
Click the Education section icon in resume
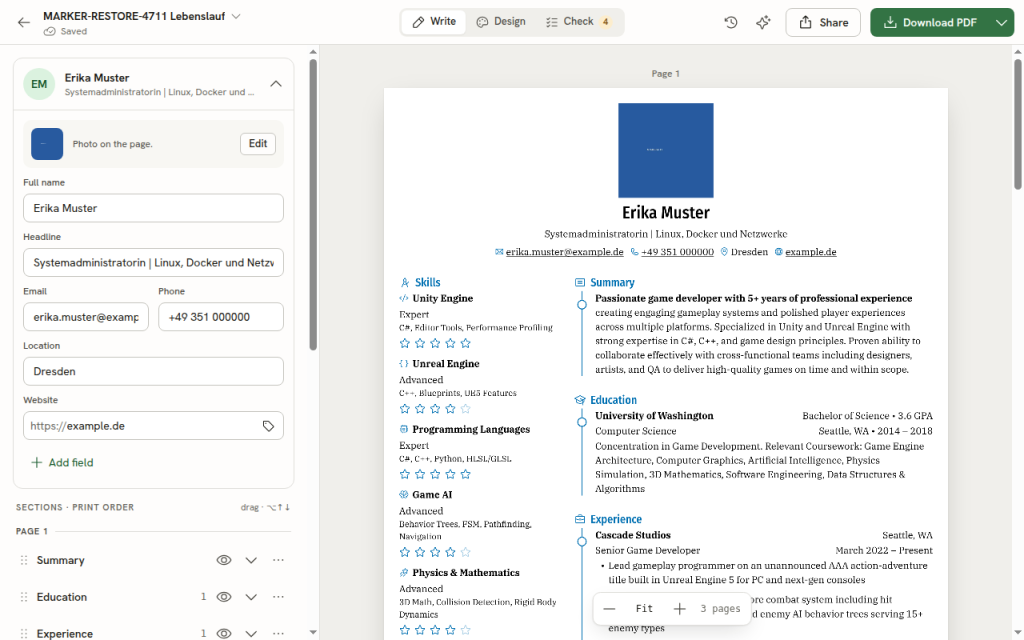579,400
